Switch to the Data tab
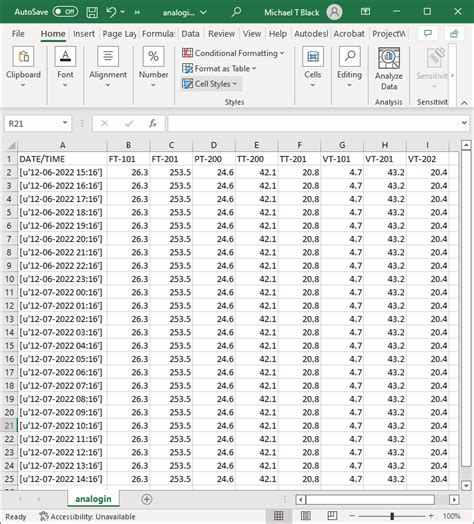The height and width of the screenshot is (524, 474). click(x=190, y=34)
